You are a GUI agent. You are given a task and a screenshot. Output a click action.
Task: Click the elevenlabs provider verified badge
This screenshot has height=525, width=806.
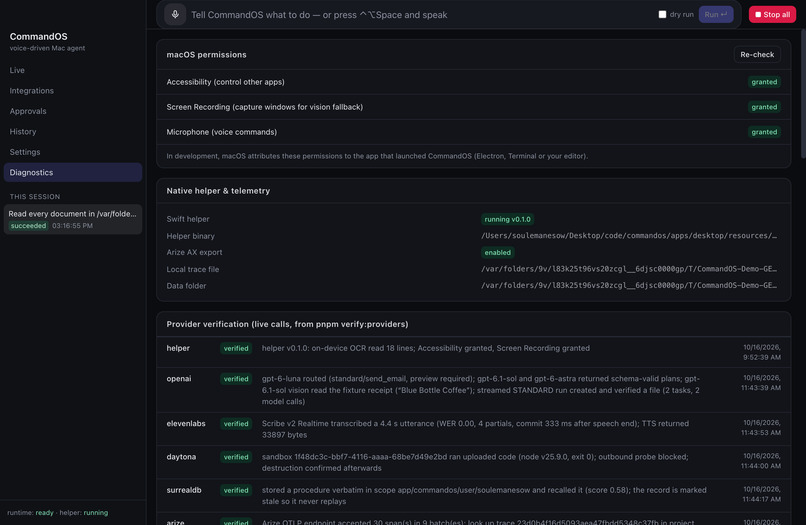pyautogui.click(x=236, y=424)
